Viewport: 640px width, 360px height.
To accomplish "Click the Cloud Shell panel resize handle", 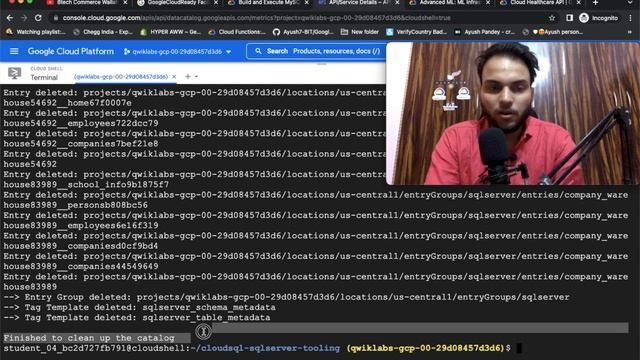I will click(x=322, y=64).
